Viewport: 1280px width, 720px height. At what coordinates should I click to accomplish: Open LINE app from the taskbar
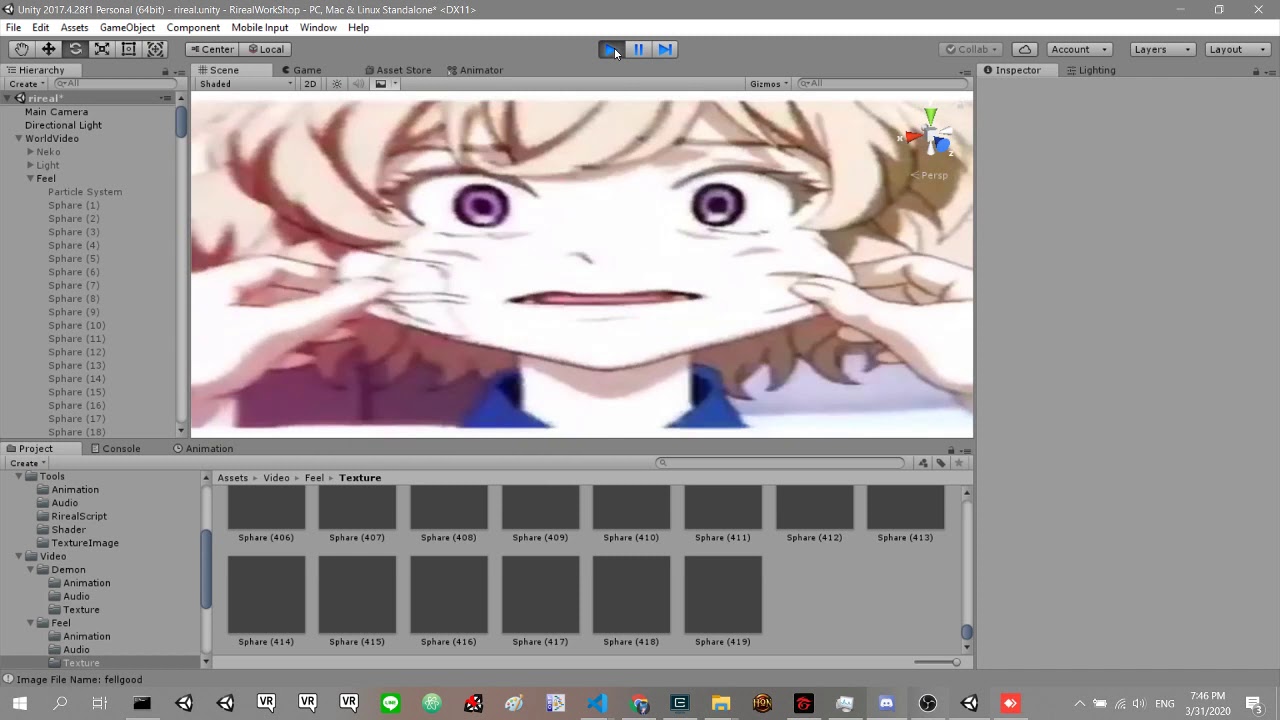coord(390,704)
